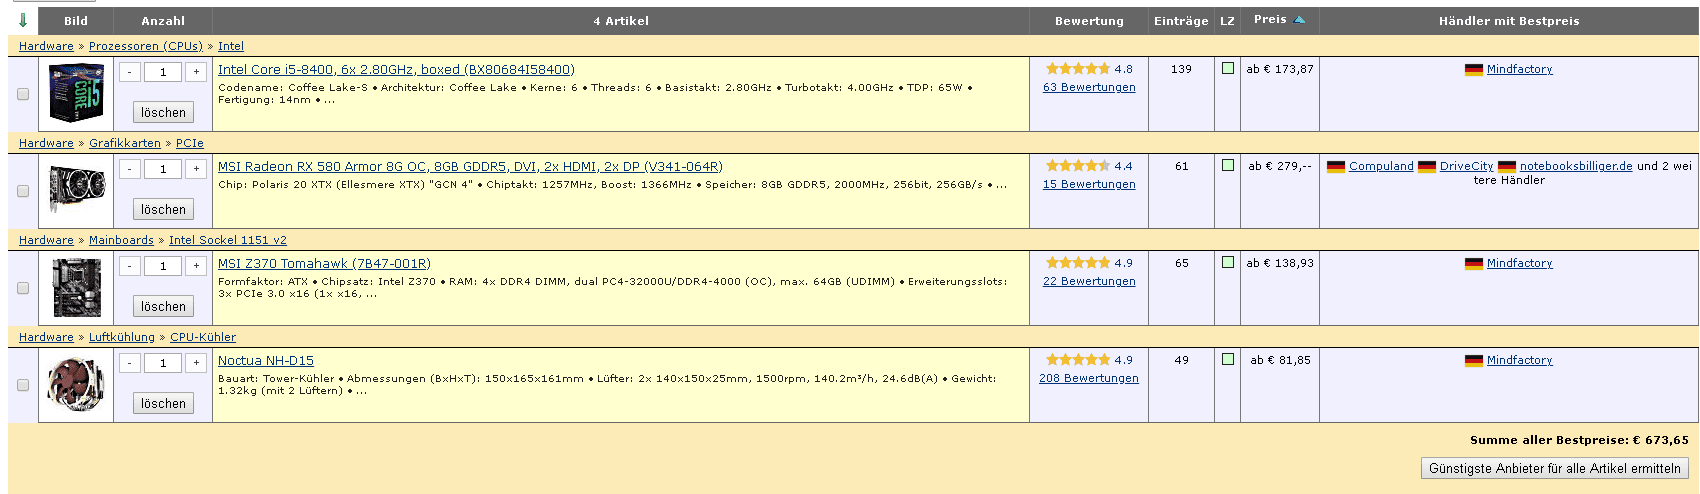Open 208 Bewertungen reviews link
Screen dimensions: 1700x494
1089,379
